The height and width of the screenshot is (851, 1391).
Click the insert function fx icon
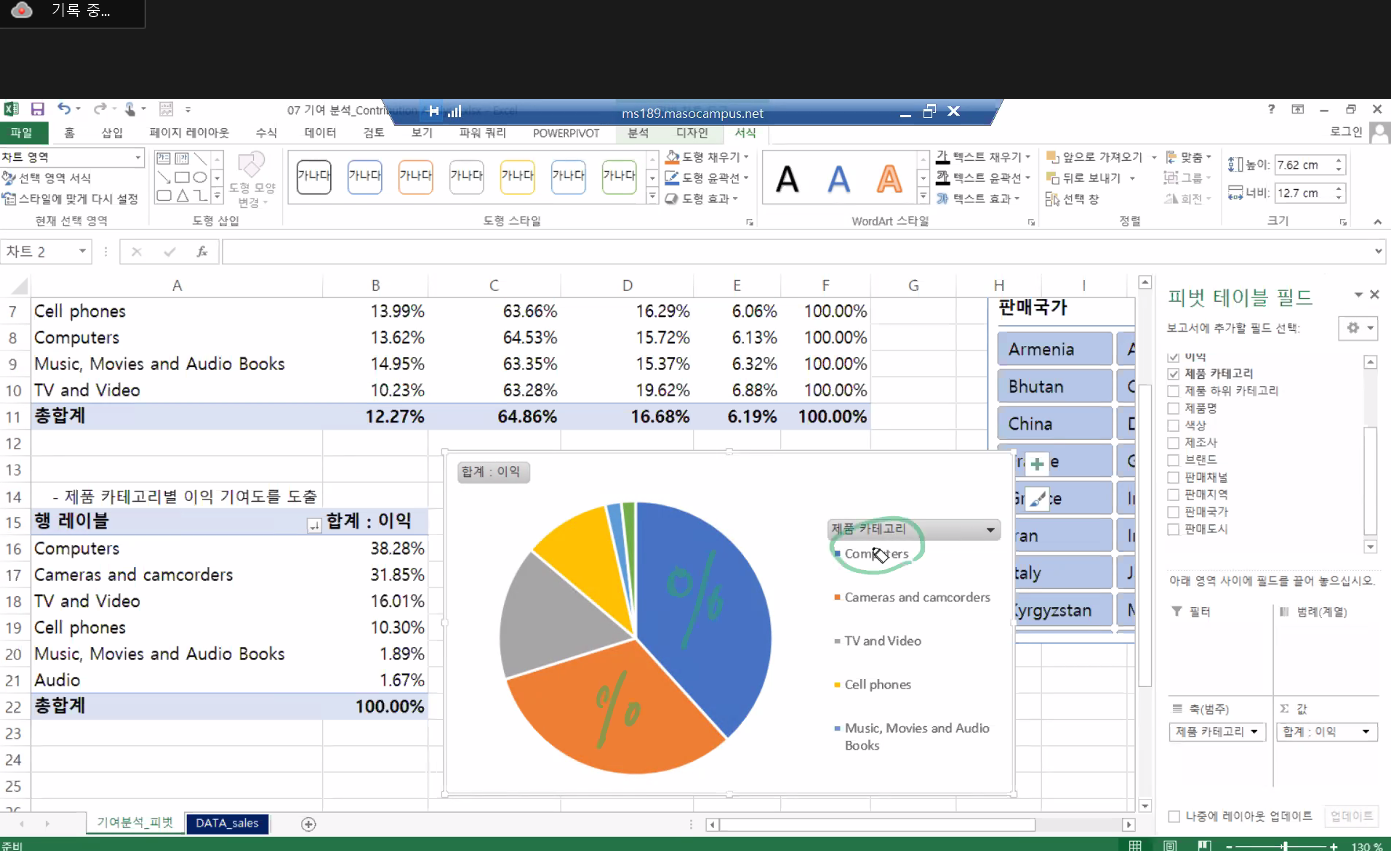click(202, 252)
